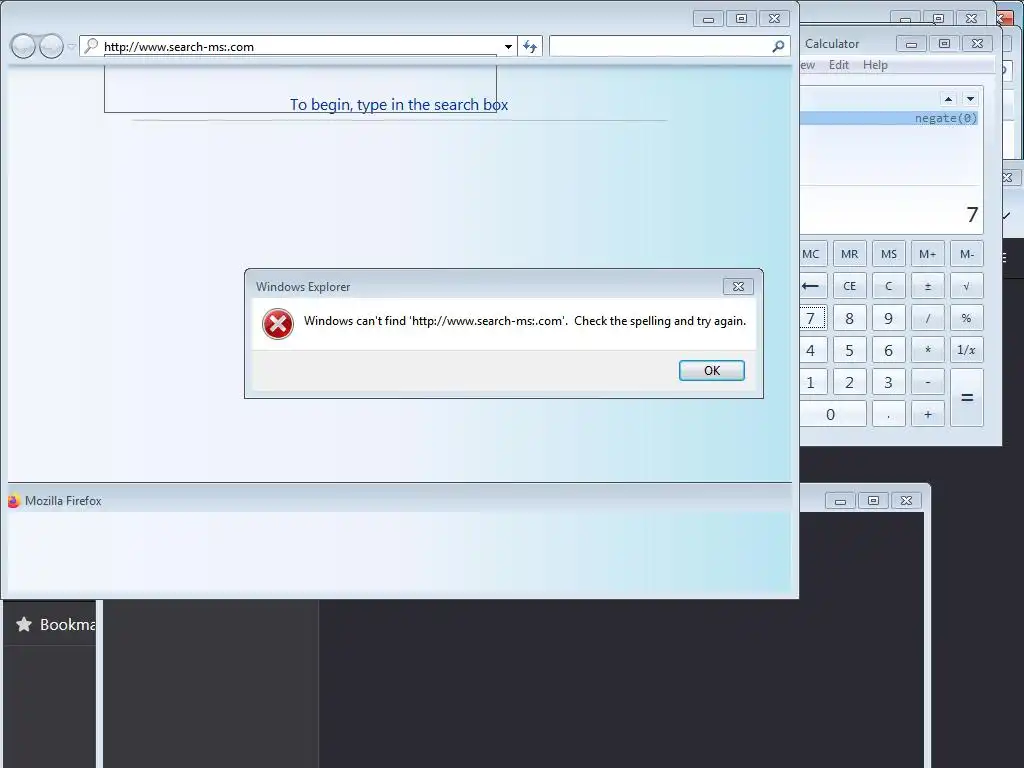This screenshot has height=768, width=1024.
Task: Open the recent pages dropdown beside nav arrows
Action: click(x=71, y=47)
